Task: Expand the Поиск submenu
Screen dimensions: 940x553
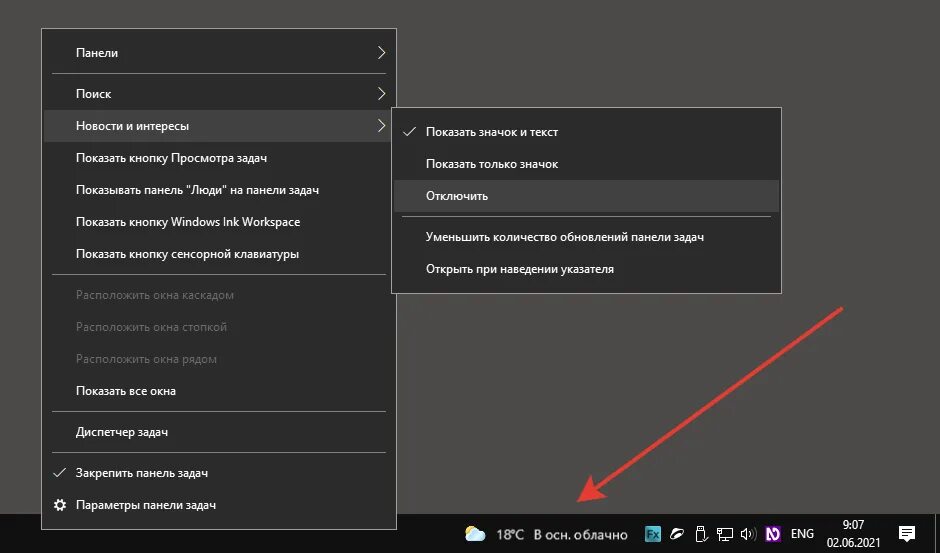Action: pos(219,94)
